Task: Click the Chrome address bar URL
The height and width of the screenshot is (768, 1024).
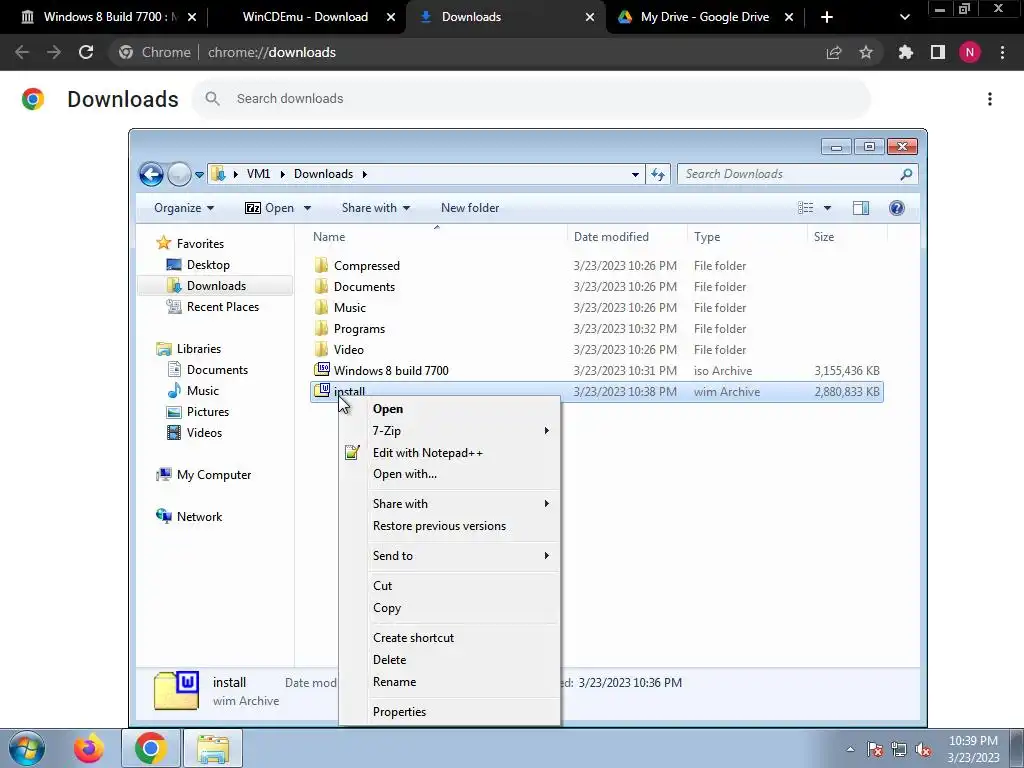Action: pos(272,52)
